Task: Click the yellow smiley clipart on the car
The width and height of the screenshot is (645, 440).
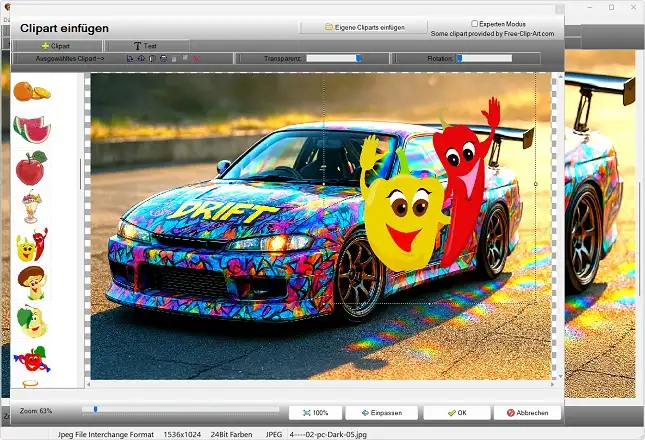Action: click(402, 215)
